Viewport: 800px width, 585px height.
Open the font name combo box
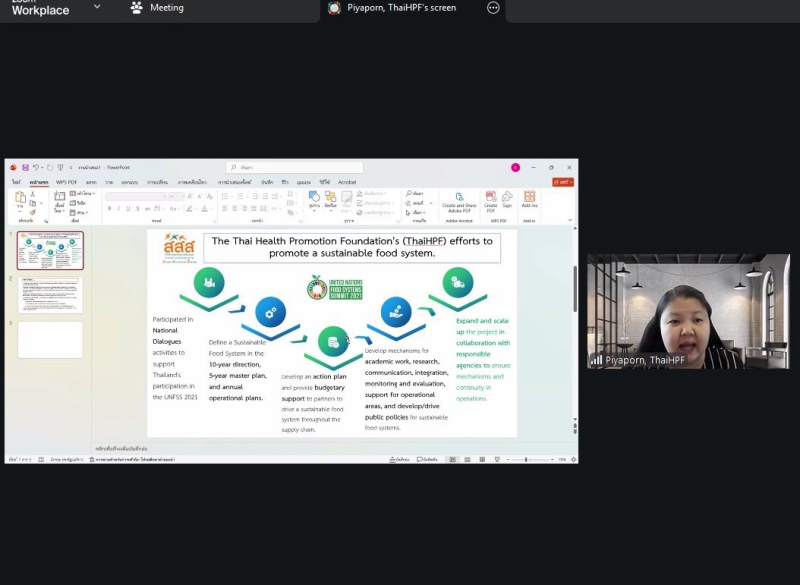pos(135,196)
